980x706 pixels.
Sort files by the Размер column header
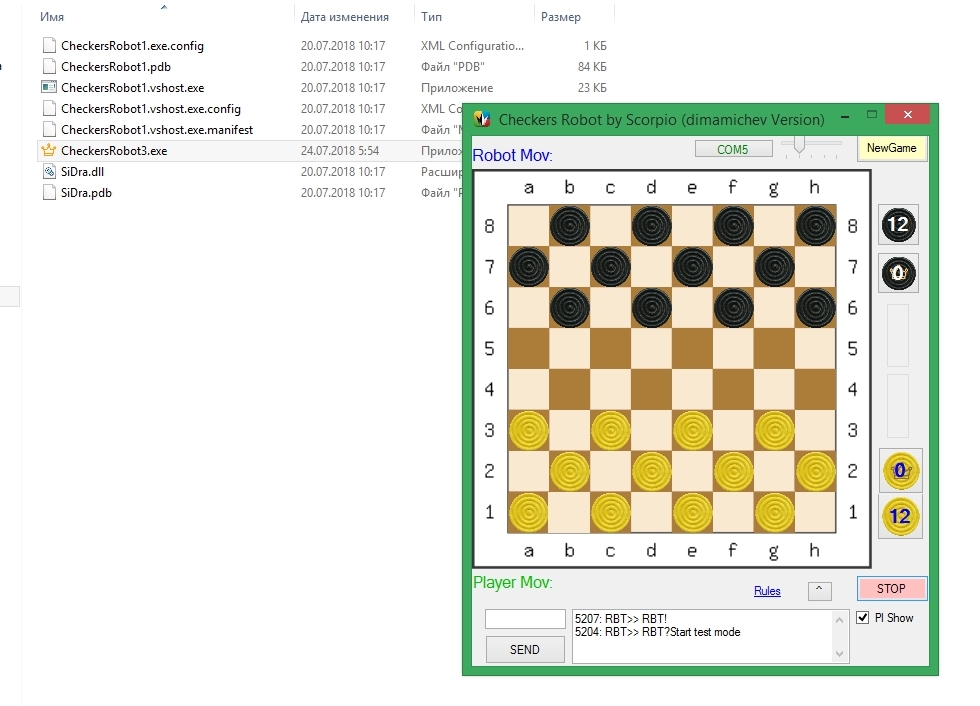click(560, 17)
